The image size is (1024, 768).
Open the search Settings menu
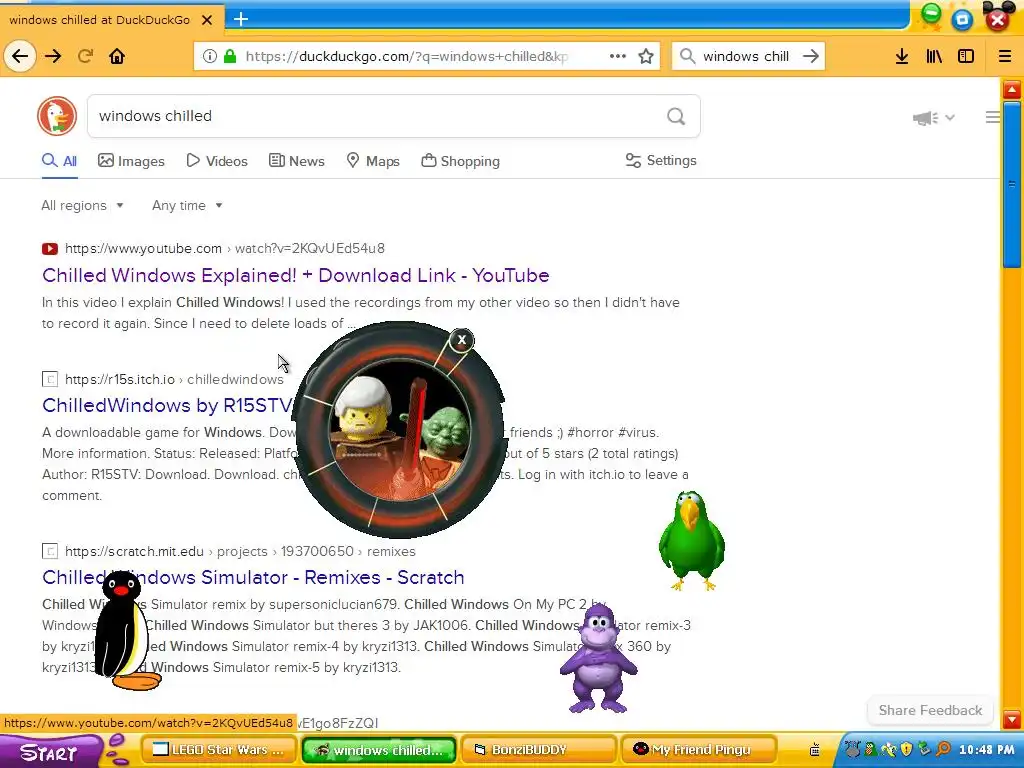pos(661,161)
